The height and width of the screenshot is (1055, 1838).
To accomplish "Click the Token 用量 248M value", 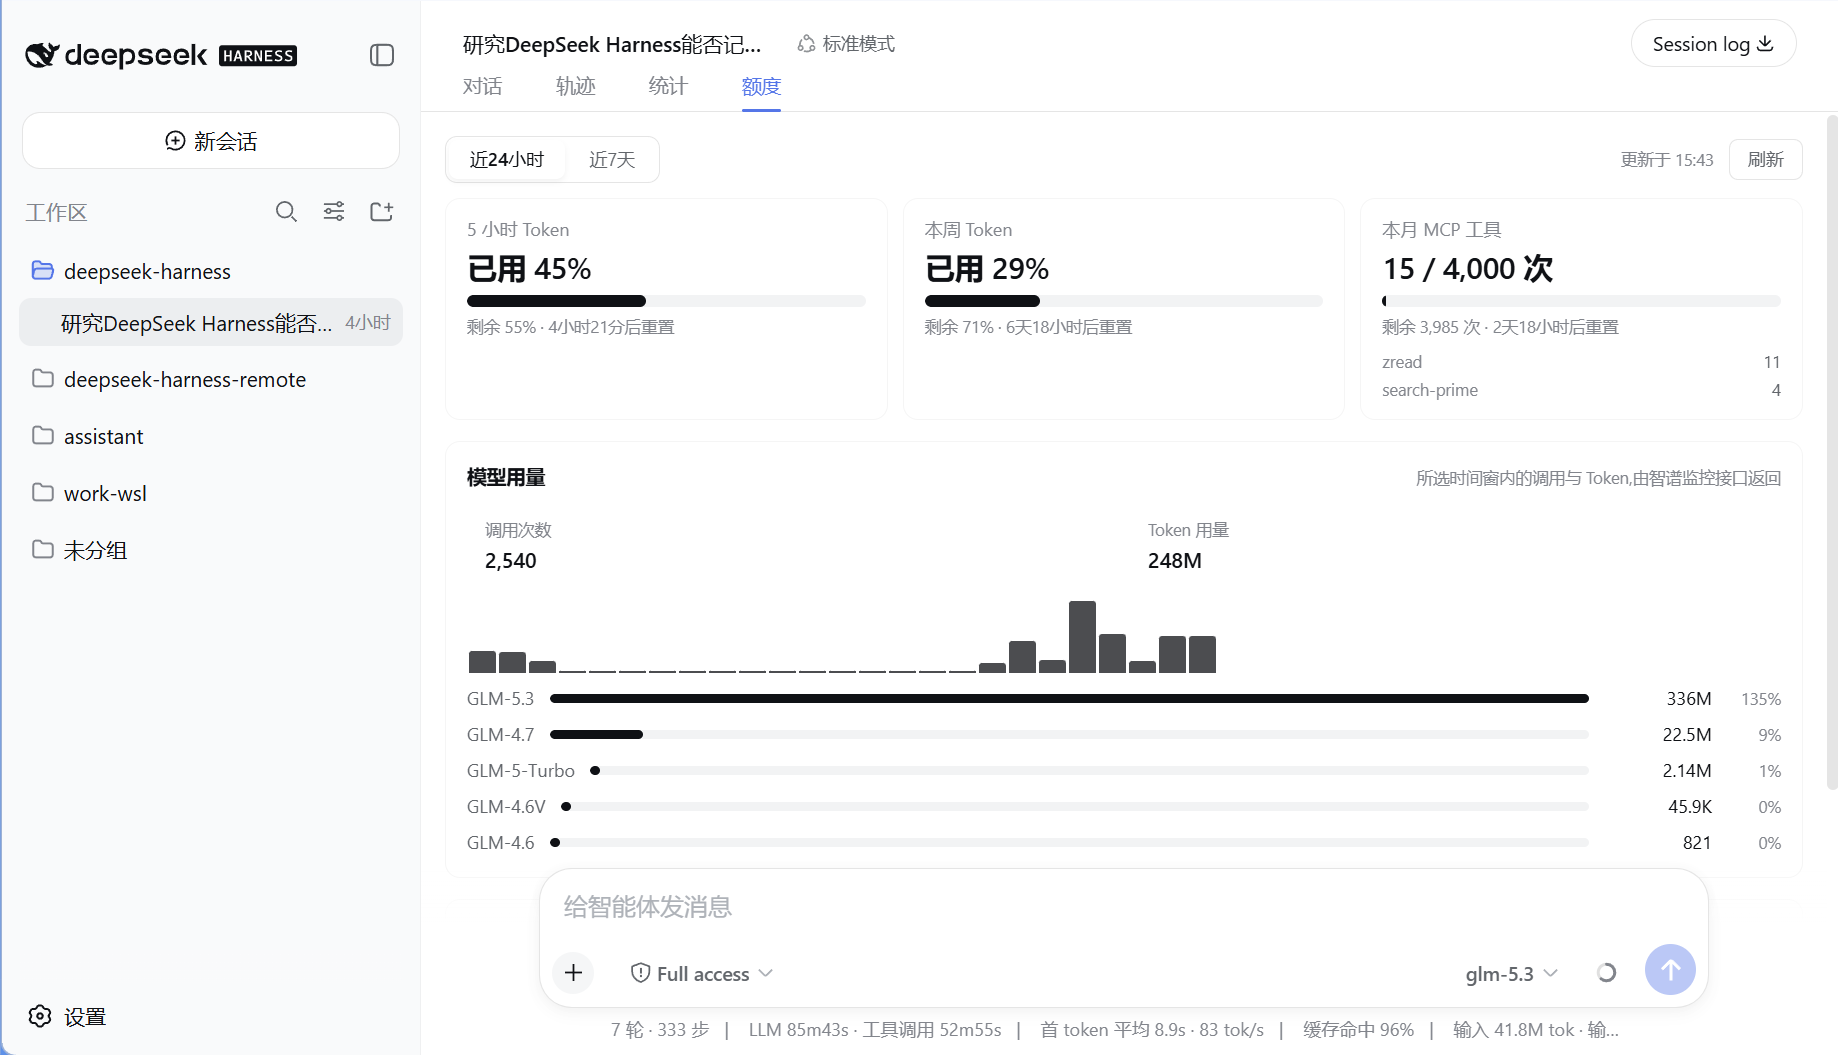I will pyautogui.click(x=1175, y=561).
